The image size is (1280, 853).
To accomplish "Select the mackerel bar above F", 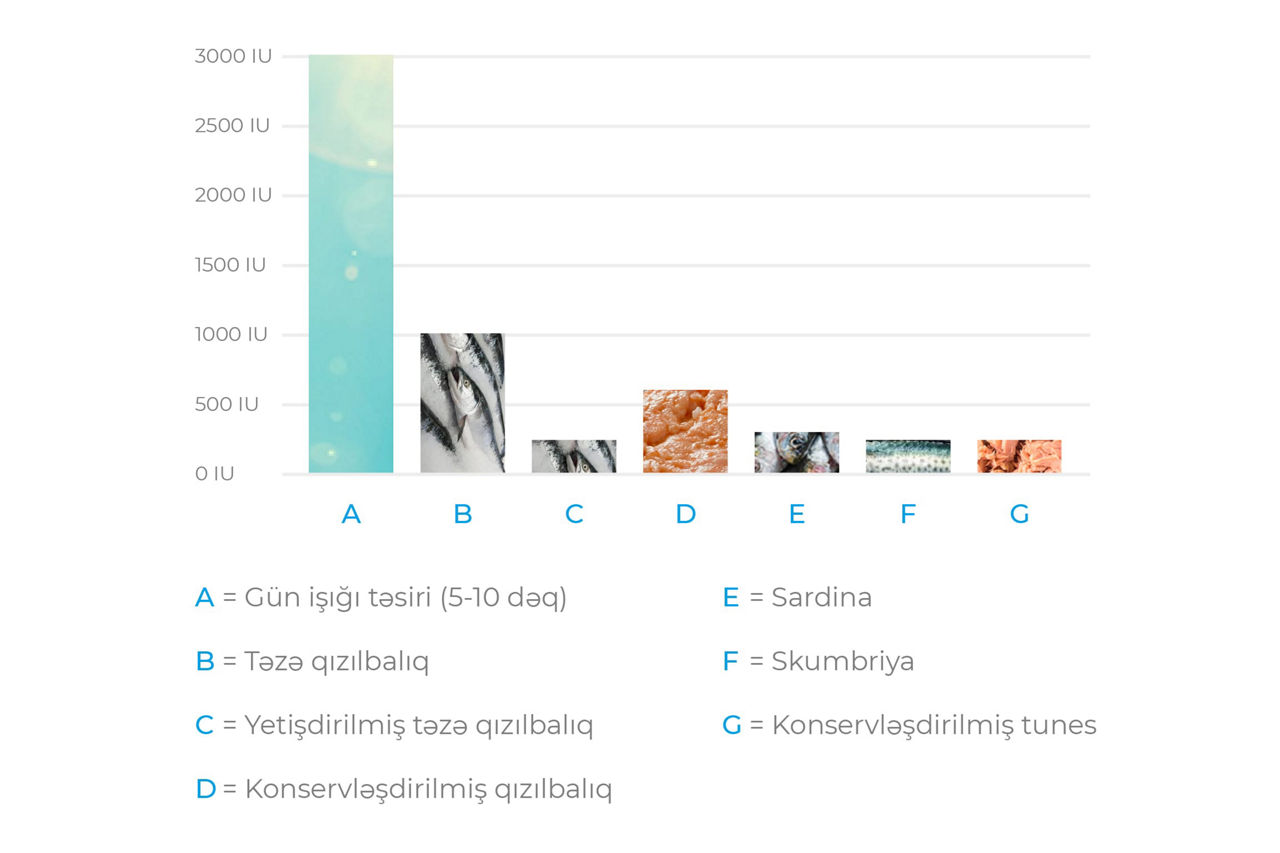I will click(908, 456).
